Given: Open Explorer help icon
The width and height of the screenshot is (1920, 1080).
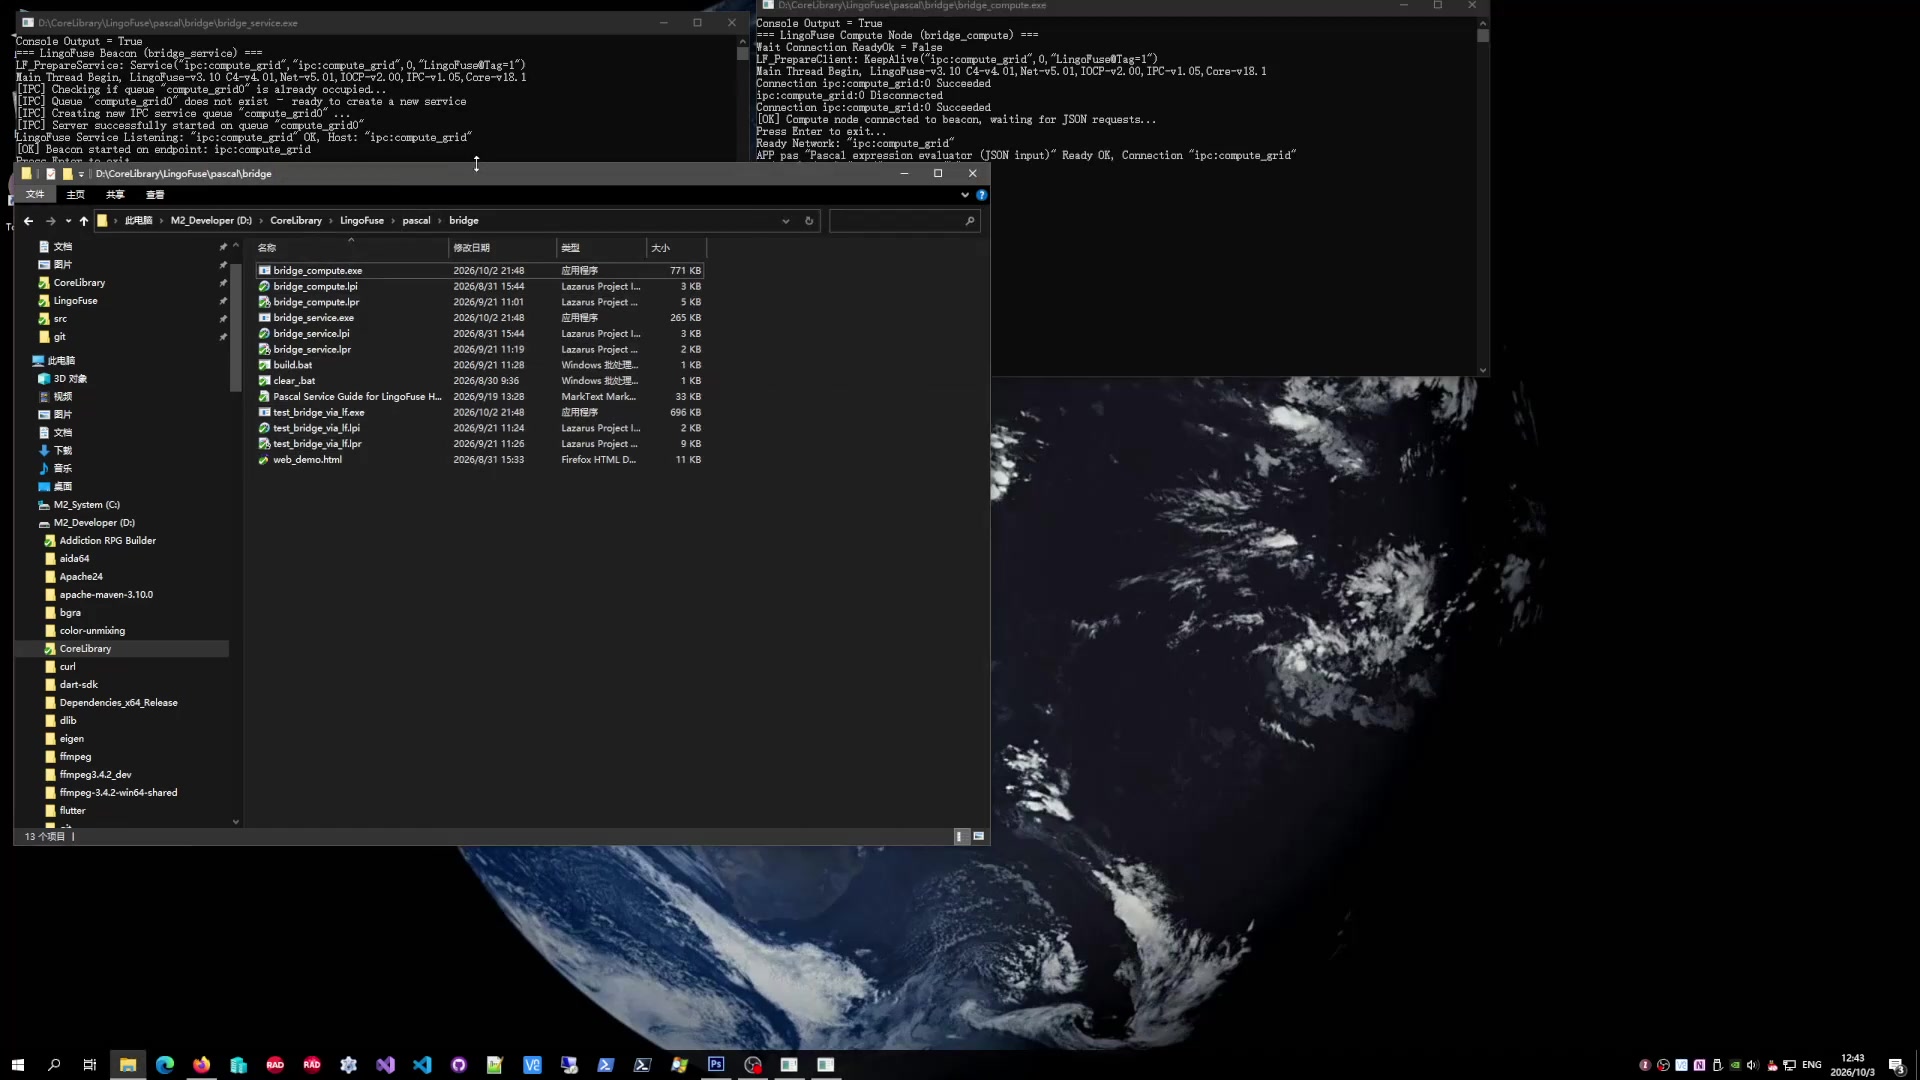Looking at the screenshot, I should pos(981,195).
